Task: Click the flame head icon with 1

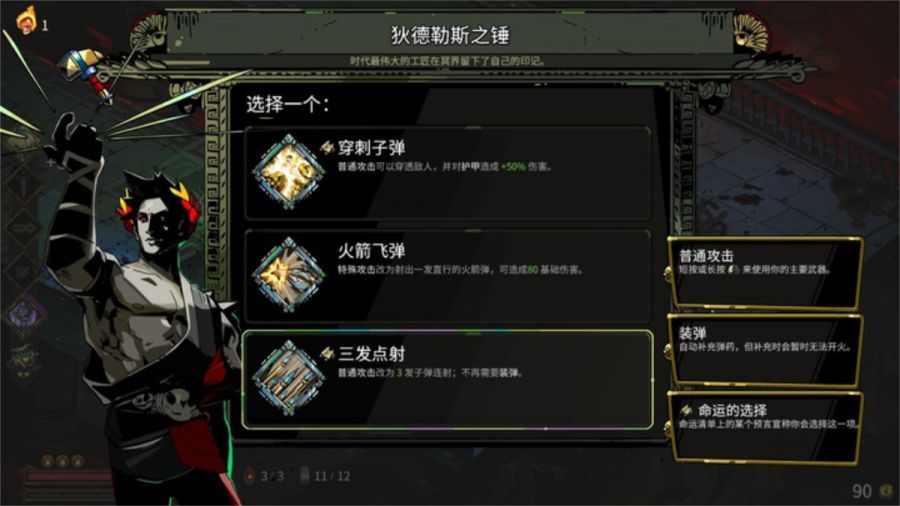Action: pyautogui.click(x=26, y=21)
